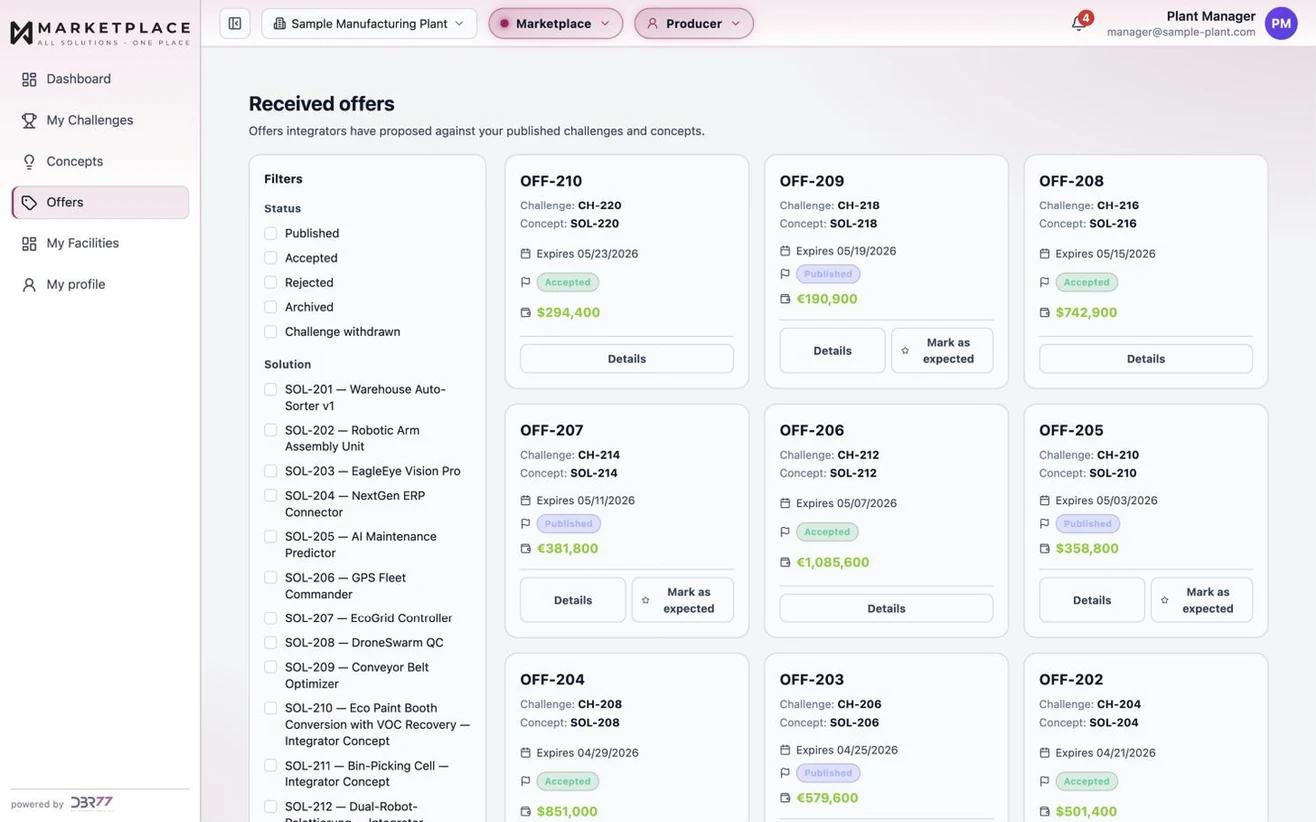
Task: Check the Accepted status filter
Action: click(x=270, y=258)
